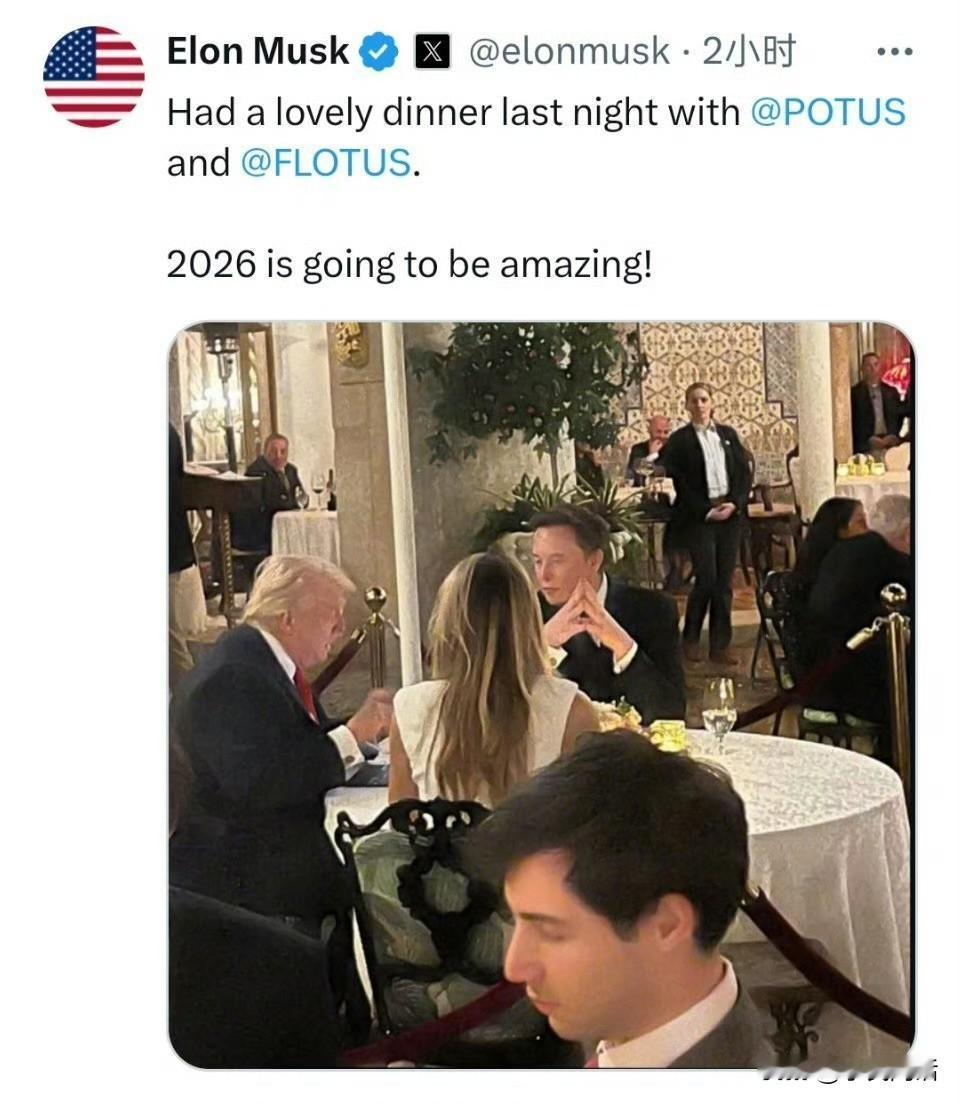Open the three-dot more options menu
This screenshot has height=1104, width=960.
point(895,51)
